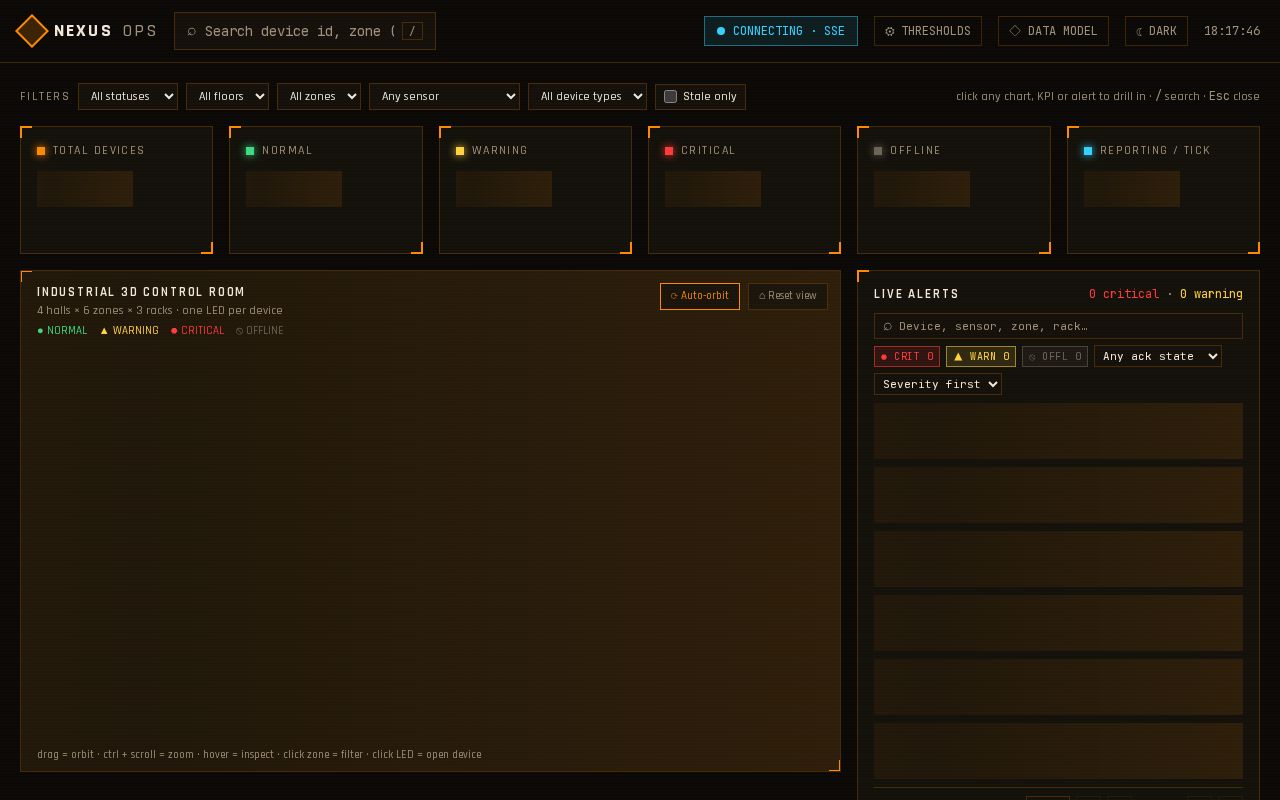1280x800 pixels.
Task: Click the Offline legend entry
Action: 260,331
